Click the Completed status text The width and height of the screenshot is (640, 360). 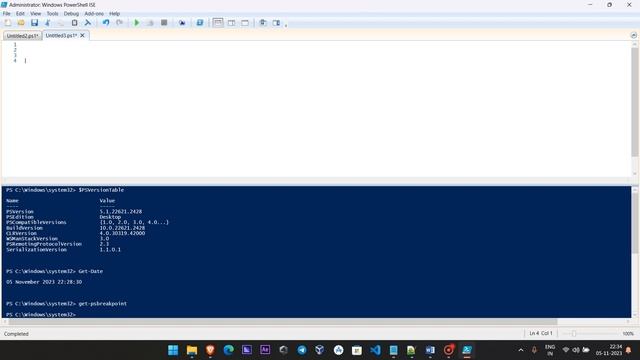[16, 334]
